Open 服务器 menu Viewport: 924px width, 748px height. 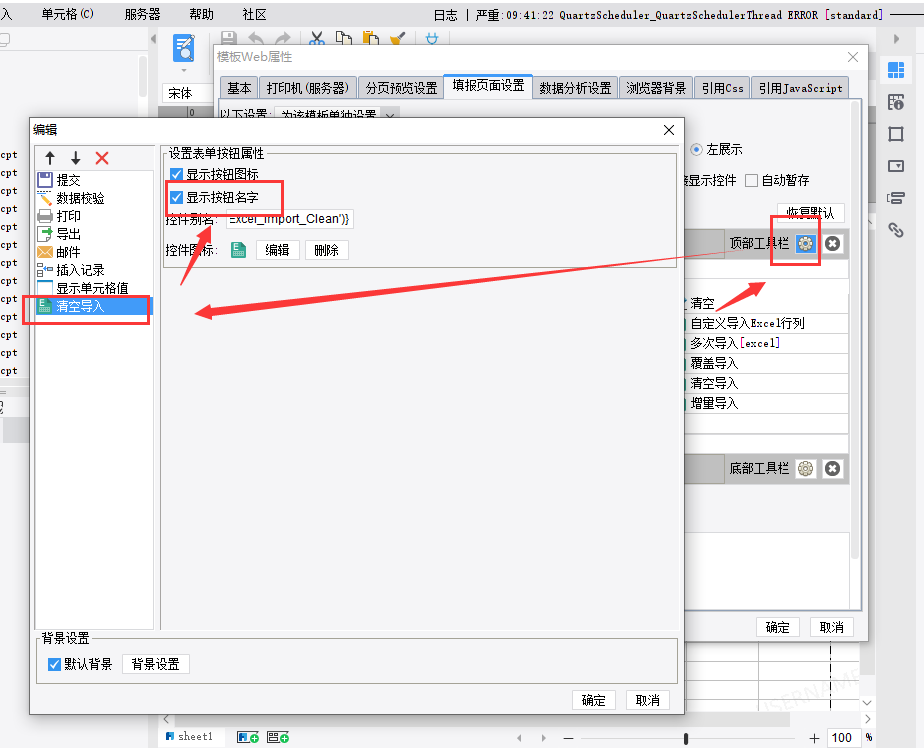point(143,14)
